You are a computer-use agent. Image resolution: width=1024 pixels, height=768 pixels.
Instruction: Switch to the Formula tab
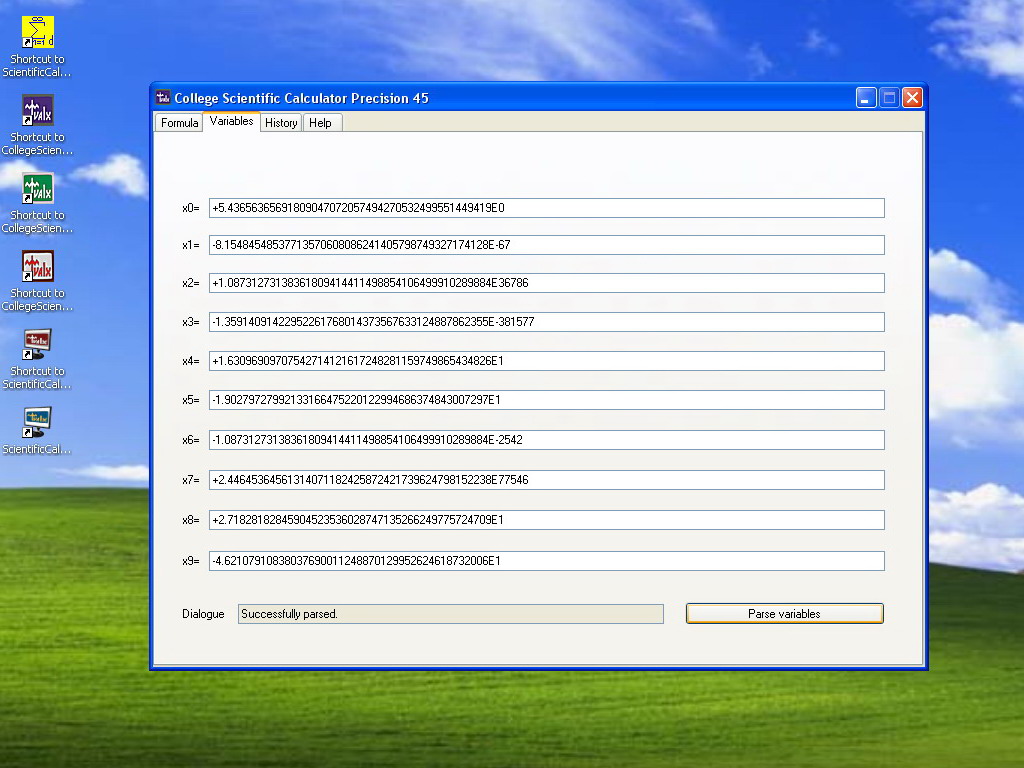pos(179,123)
